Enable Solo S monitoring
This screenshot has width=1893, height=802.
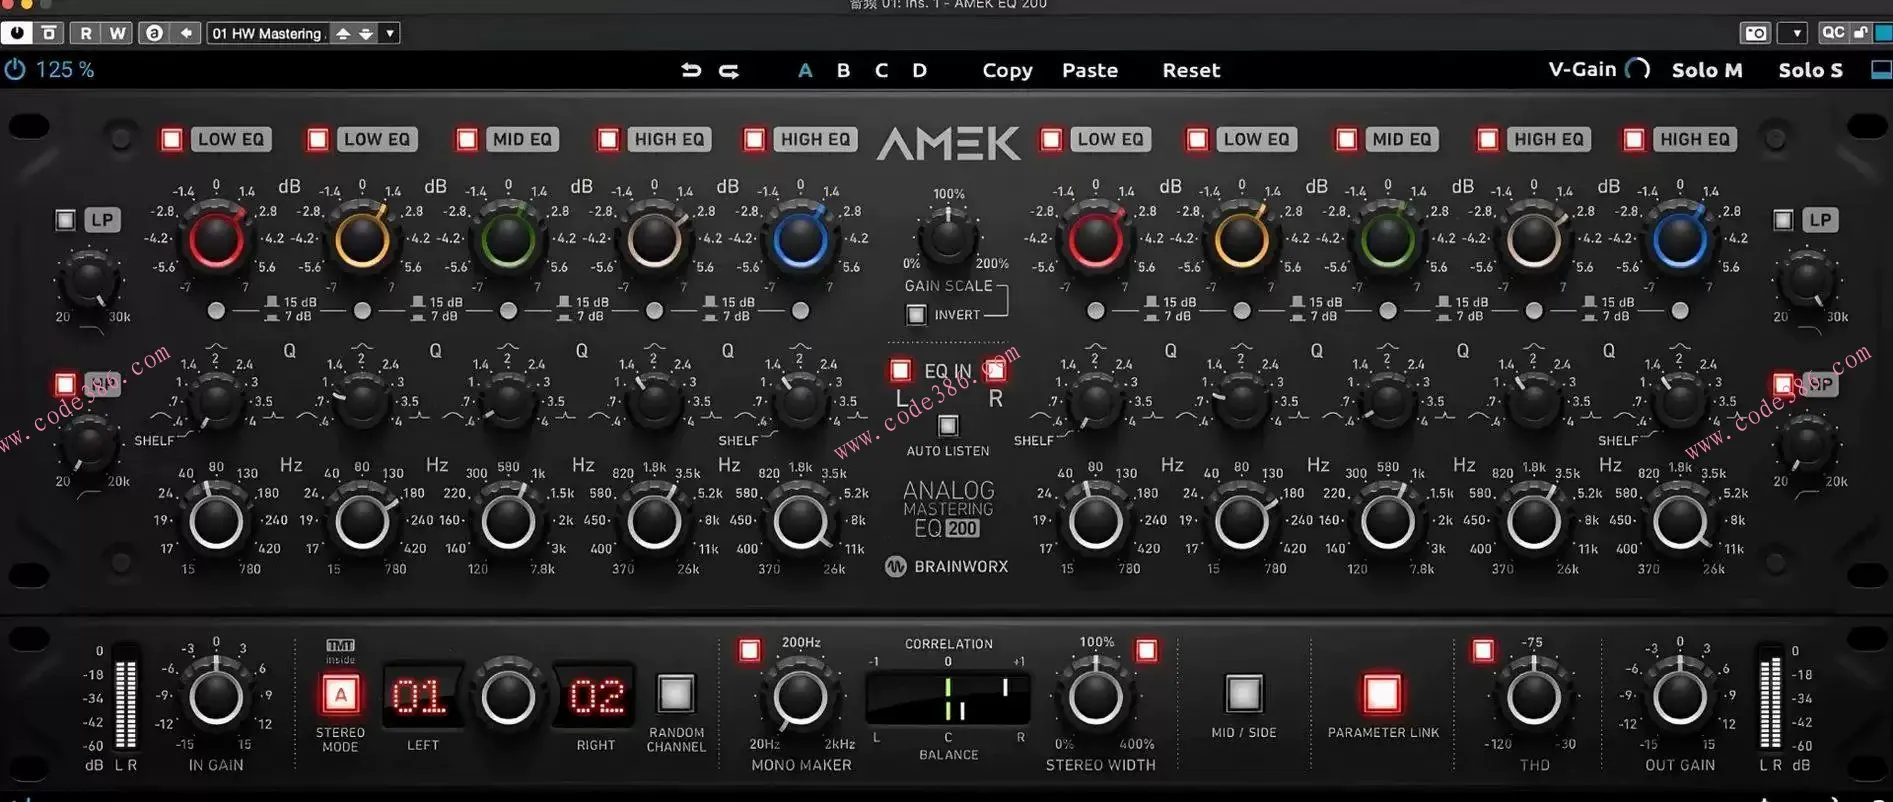[x=1810, y=70]
